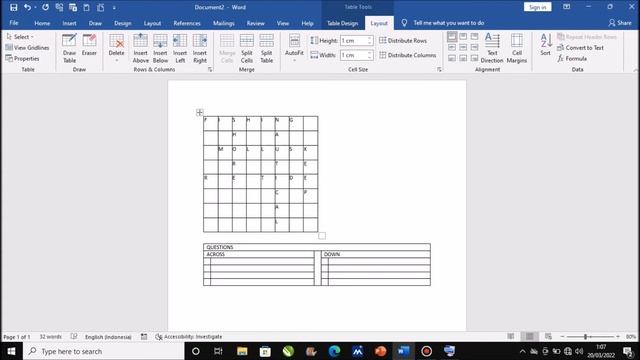This screenshot has height=360, width=640.
Task: Open Cell Margins settings
Action: pyautogui.click(x=517, y=48)
